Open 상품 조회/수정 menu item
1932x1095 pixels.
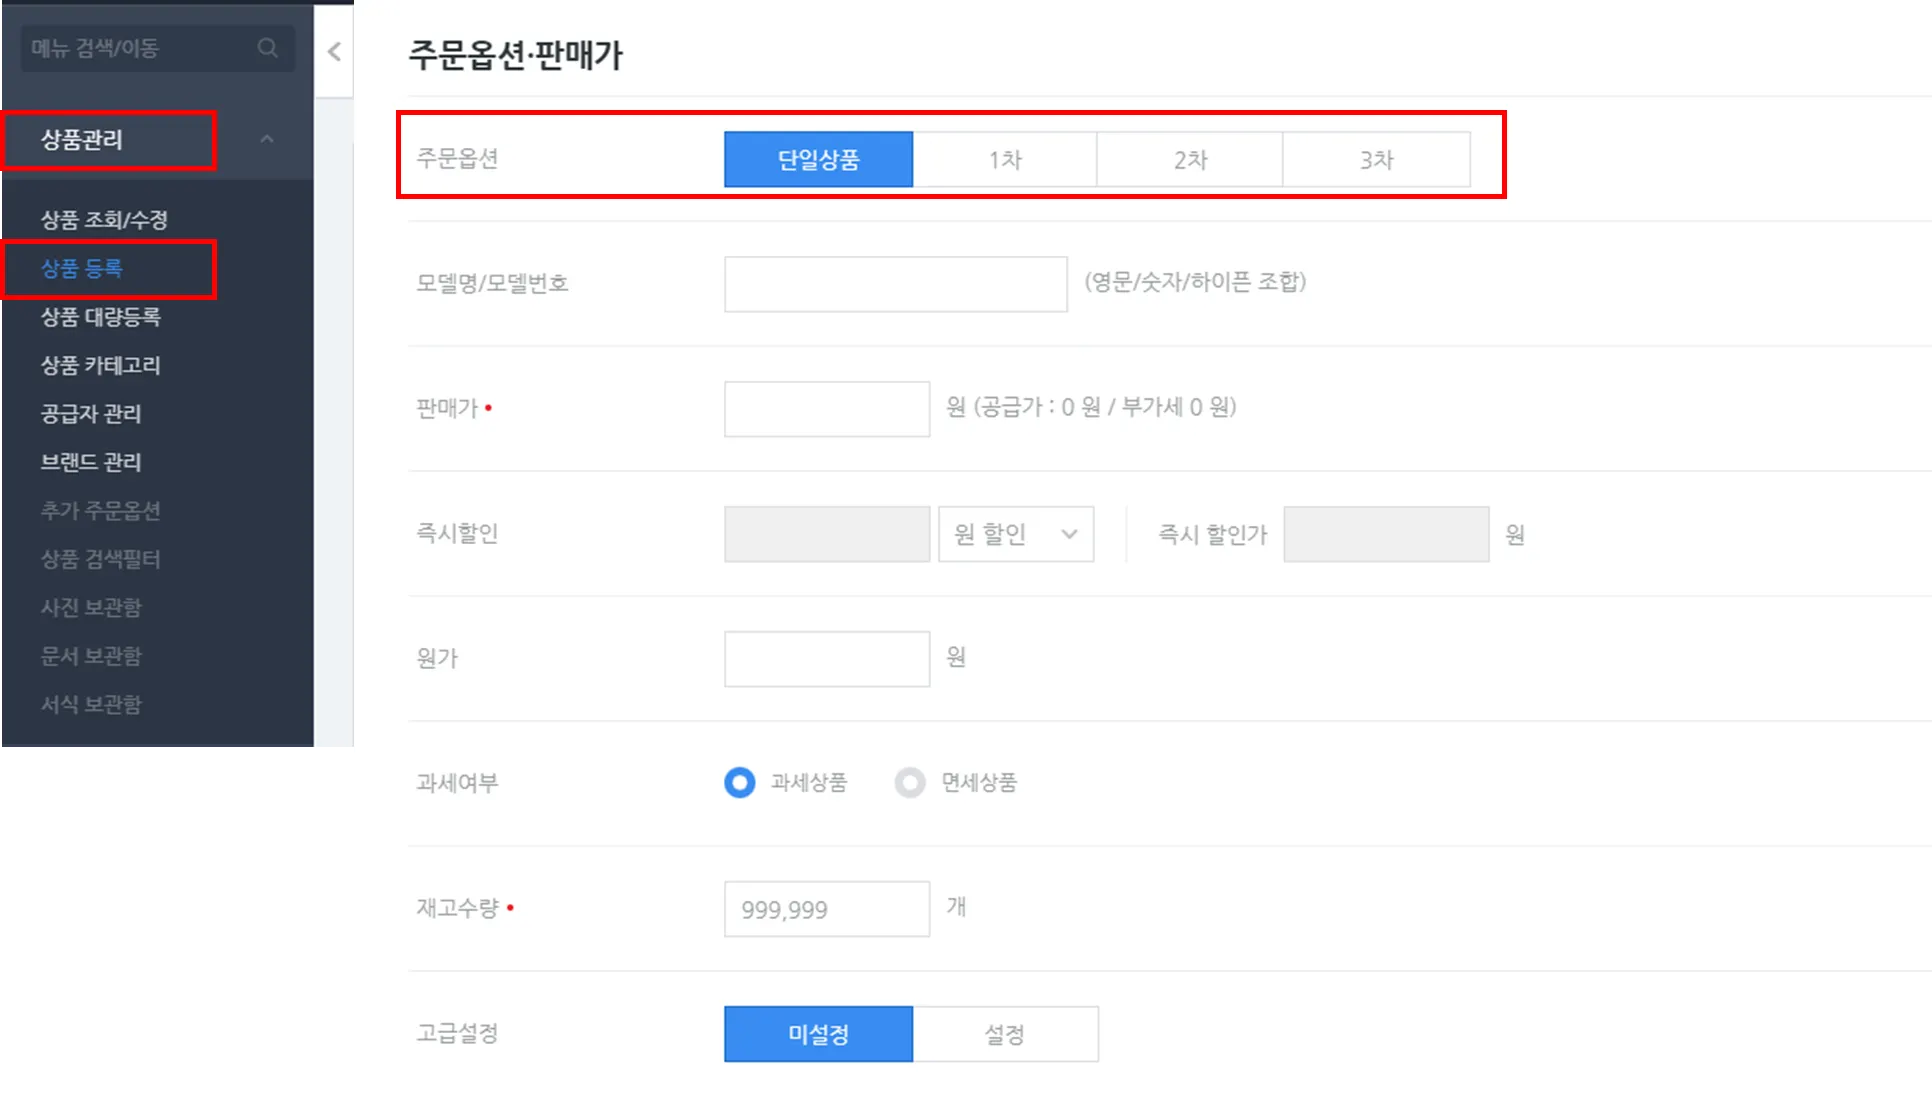point(104,220)
